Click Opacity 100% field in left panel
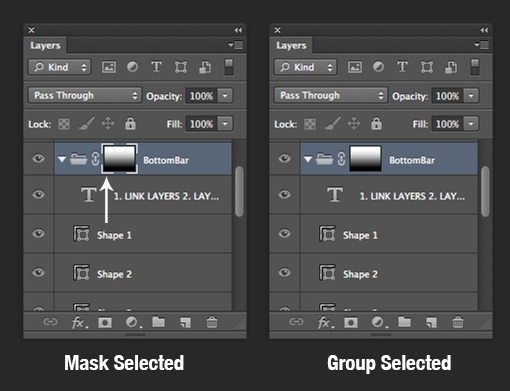 (201, 96)
